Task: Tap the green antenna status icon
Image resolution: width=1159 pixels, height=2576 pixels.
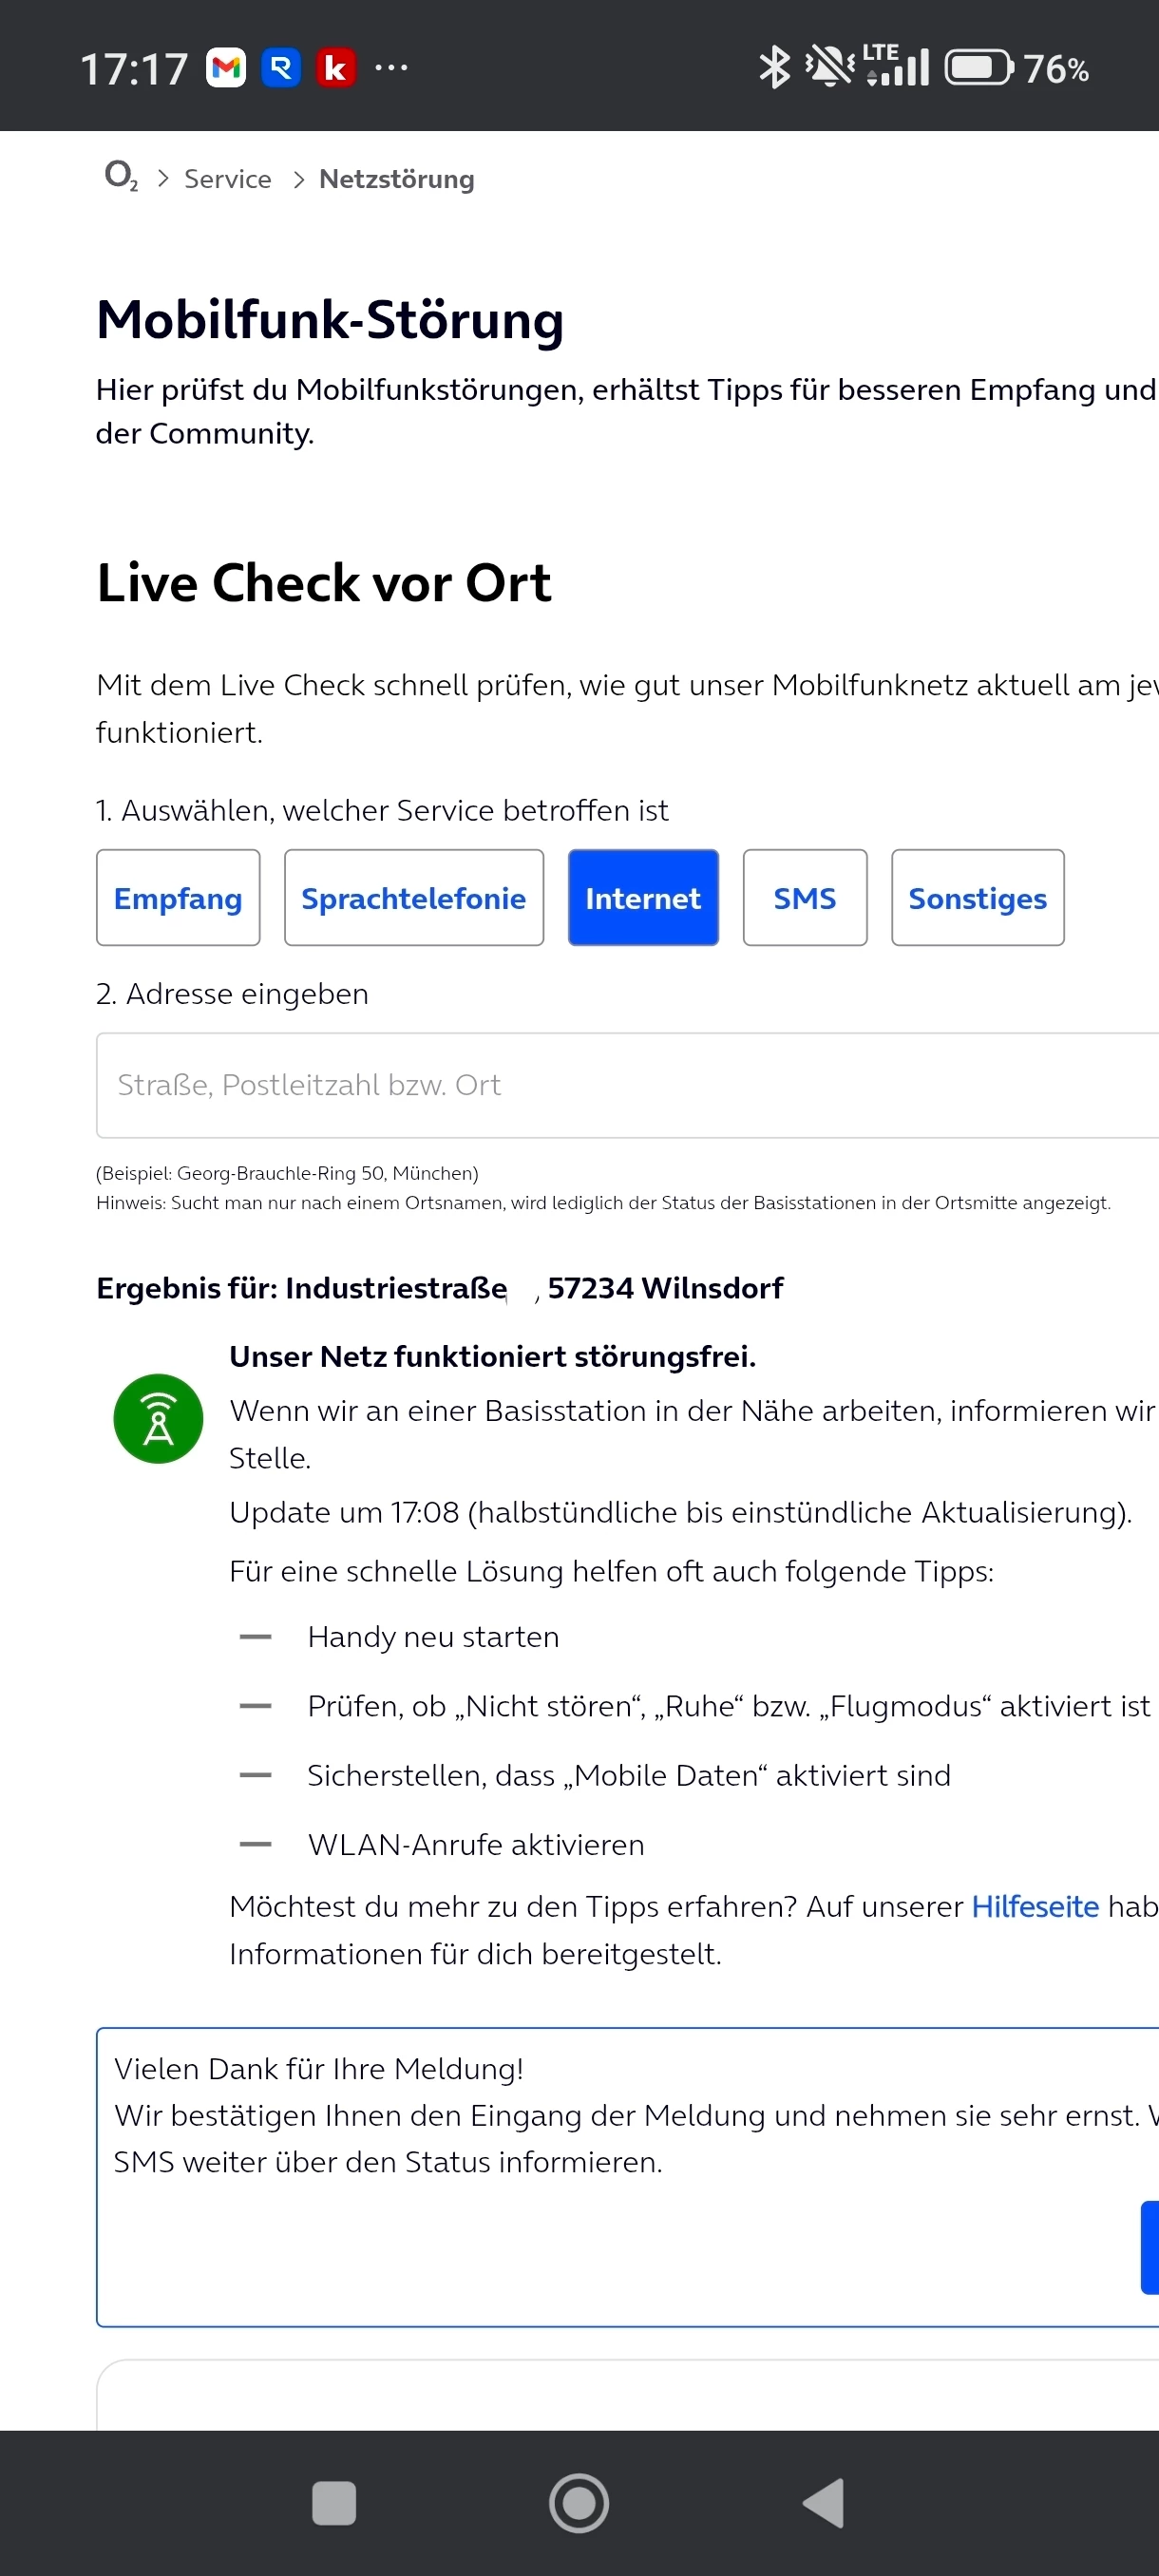Action: pyautogui.click(x=158, y=1418)
